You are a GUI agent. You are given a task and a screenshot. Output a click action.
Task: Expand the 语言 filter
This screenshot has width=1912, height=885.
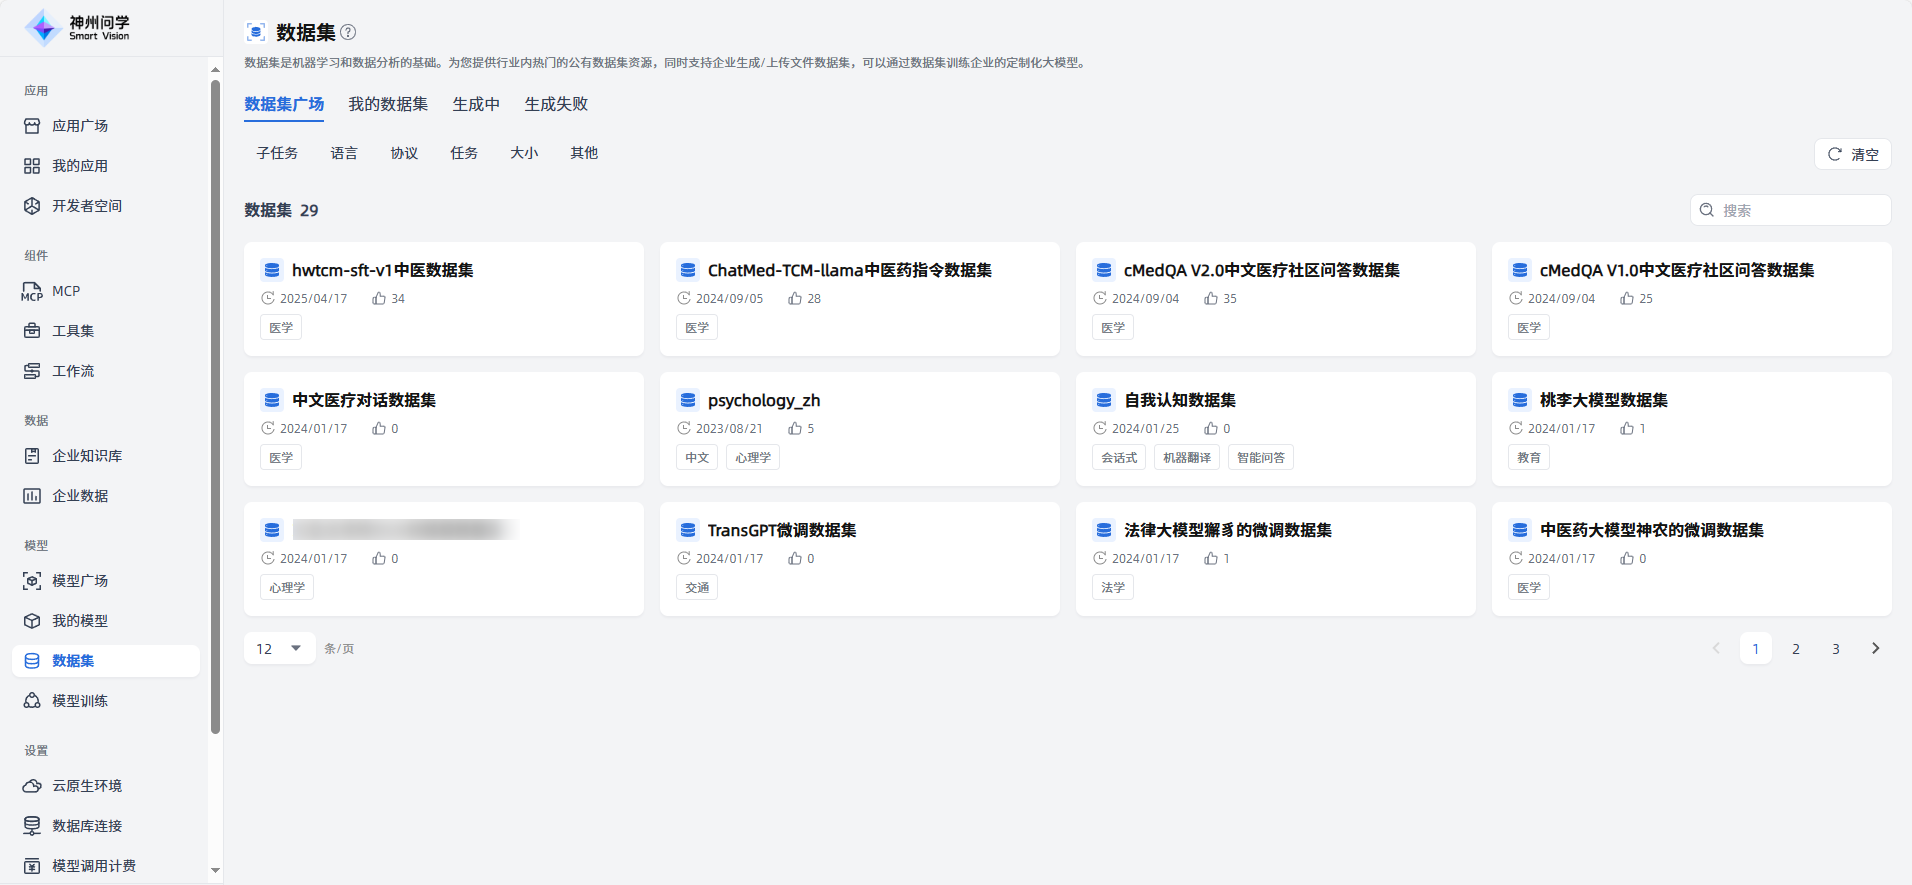344,153
